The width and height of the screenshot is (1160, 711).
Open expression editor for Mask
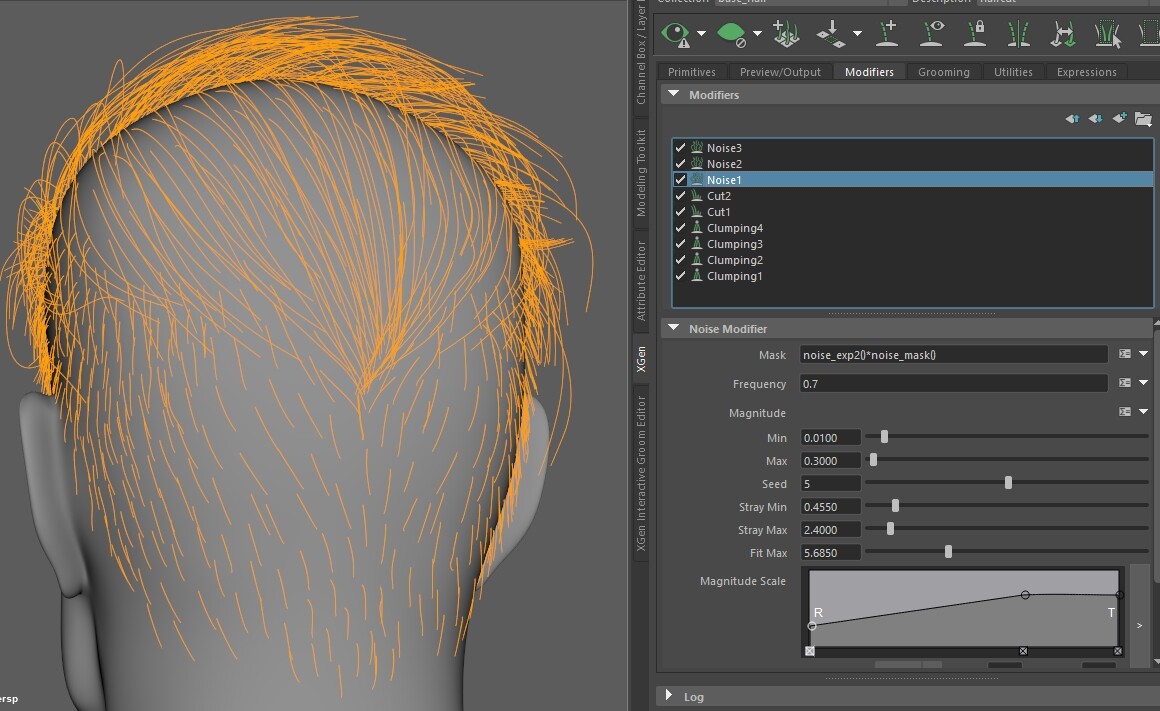[x=1124, y=354]
